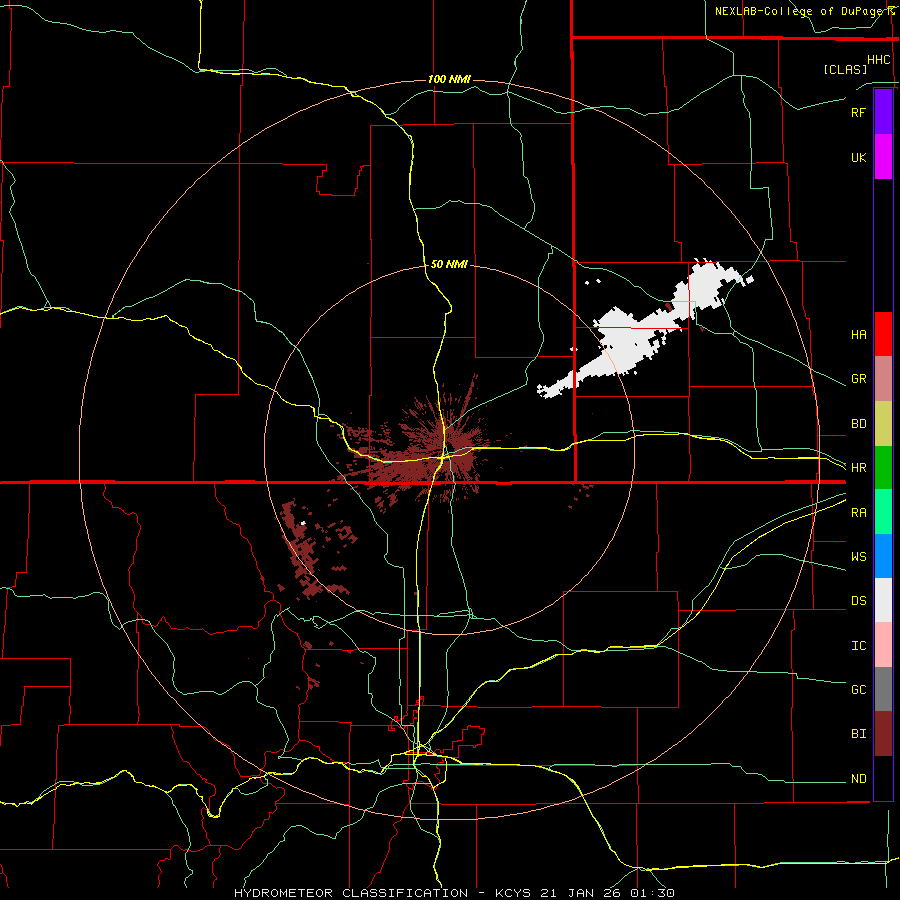Viewport: 900px width, 900px height.
Task: Click the HR legend label
Action: (x=858, y=468)
